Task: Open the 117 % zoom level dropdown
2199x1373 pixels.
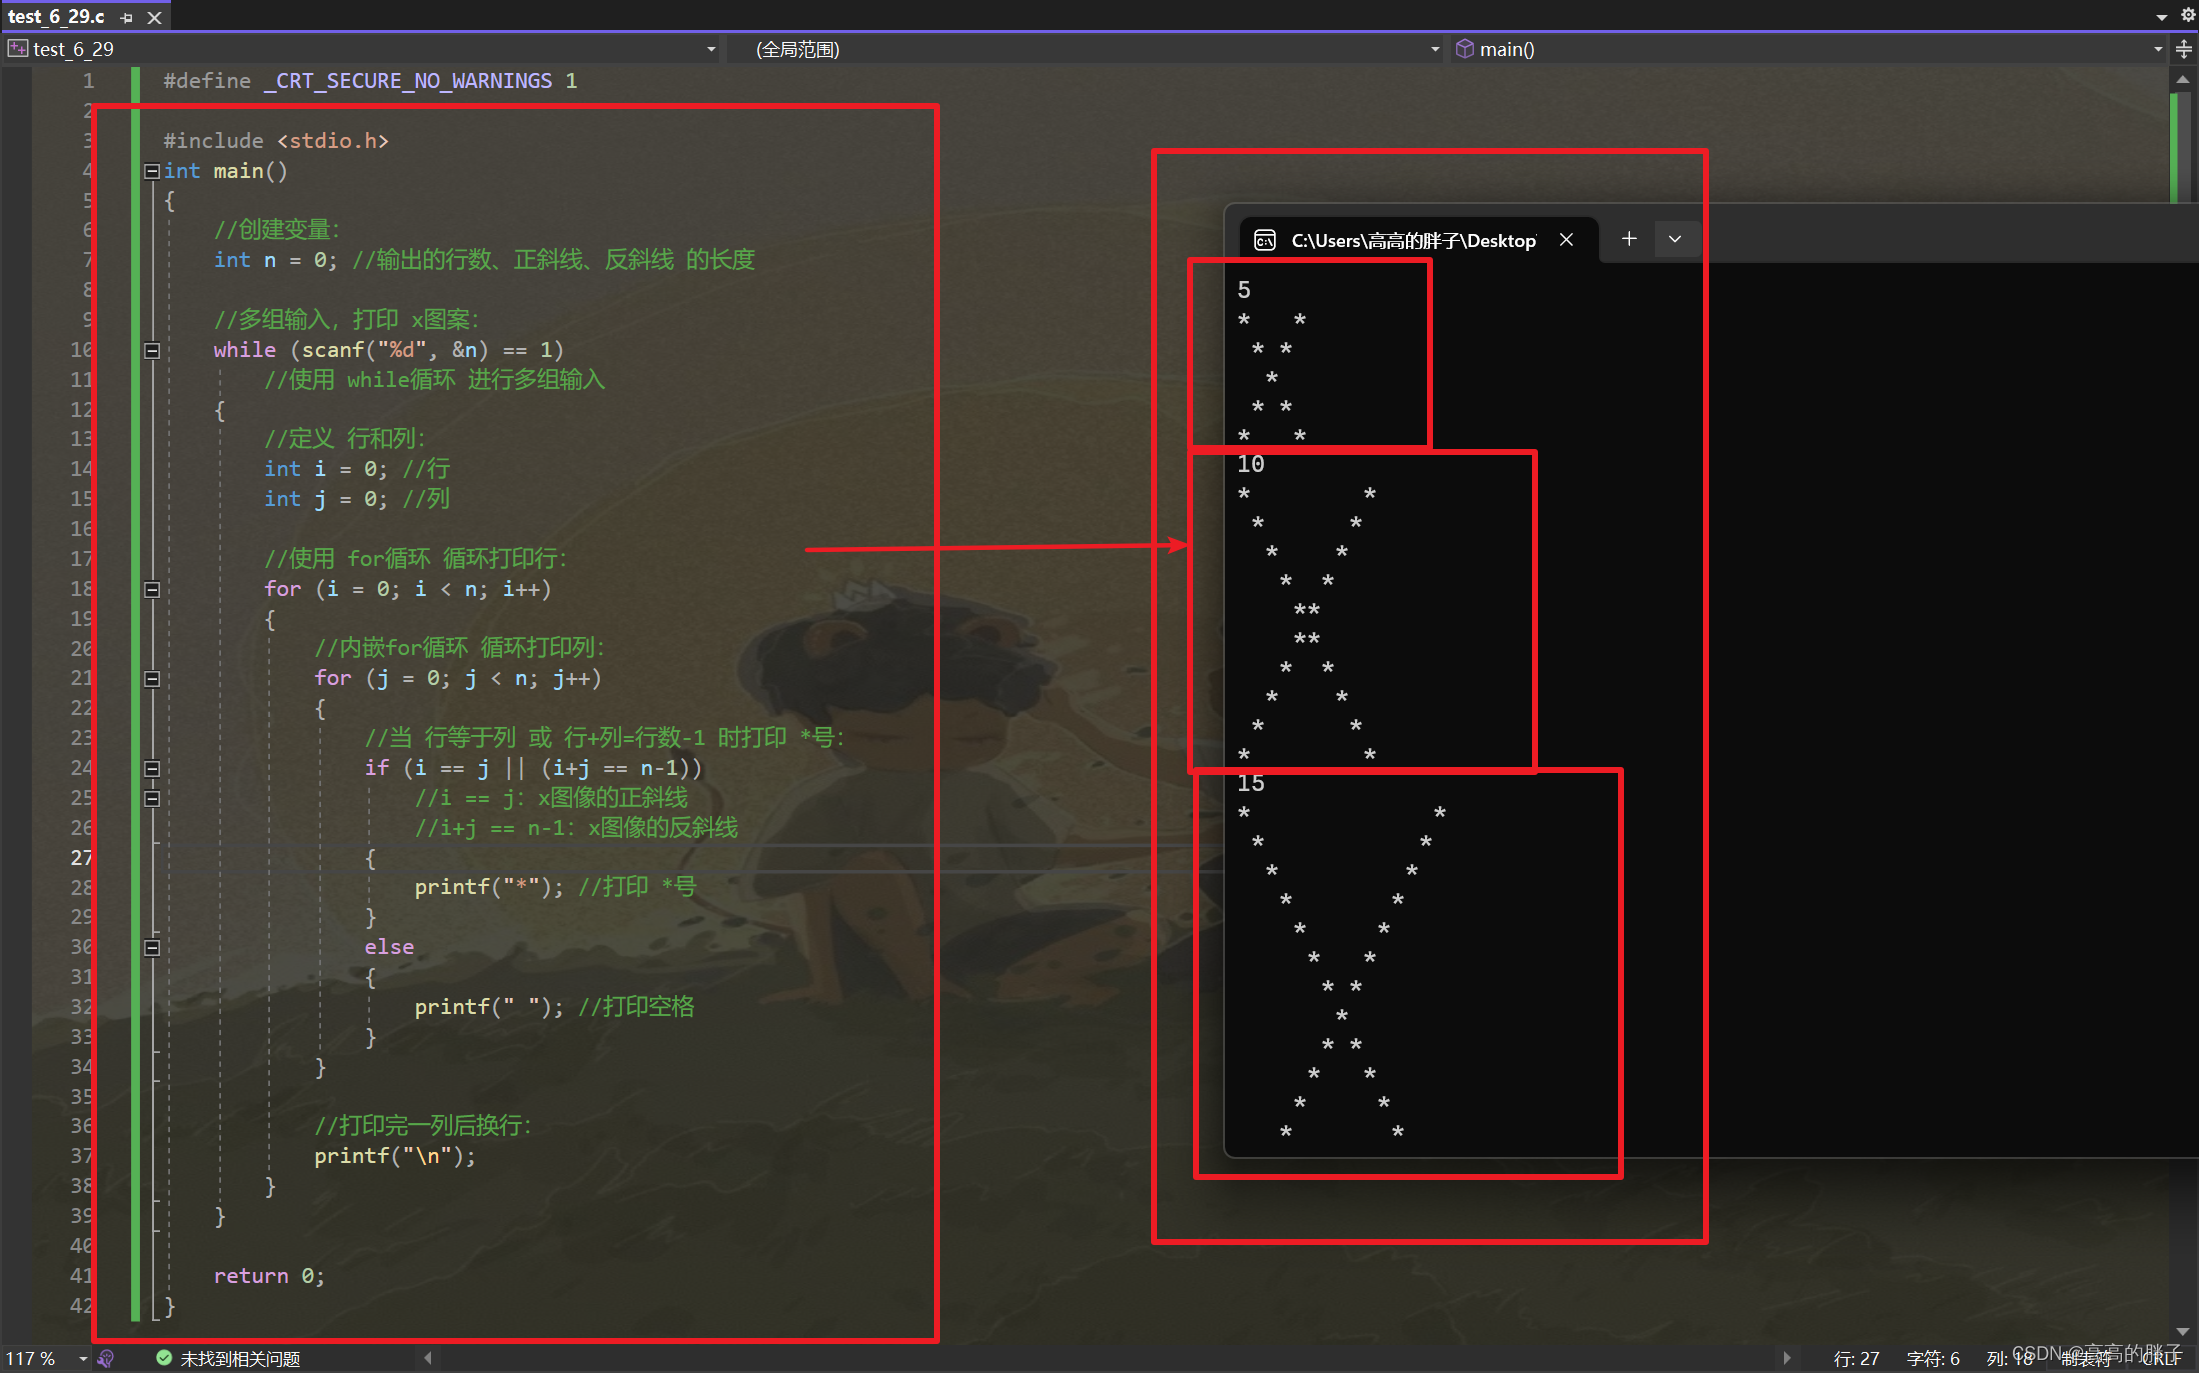Action: (82, 1358)
